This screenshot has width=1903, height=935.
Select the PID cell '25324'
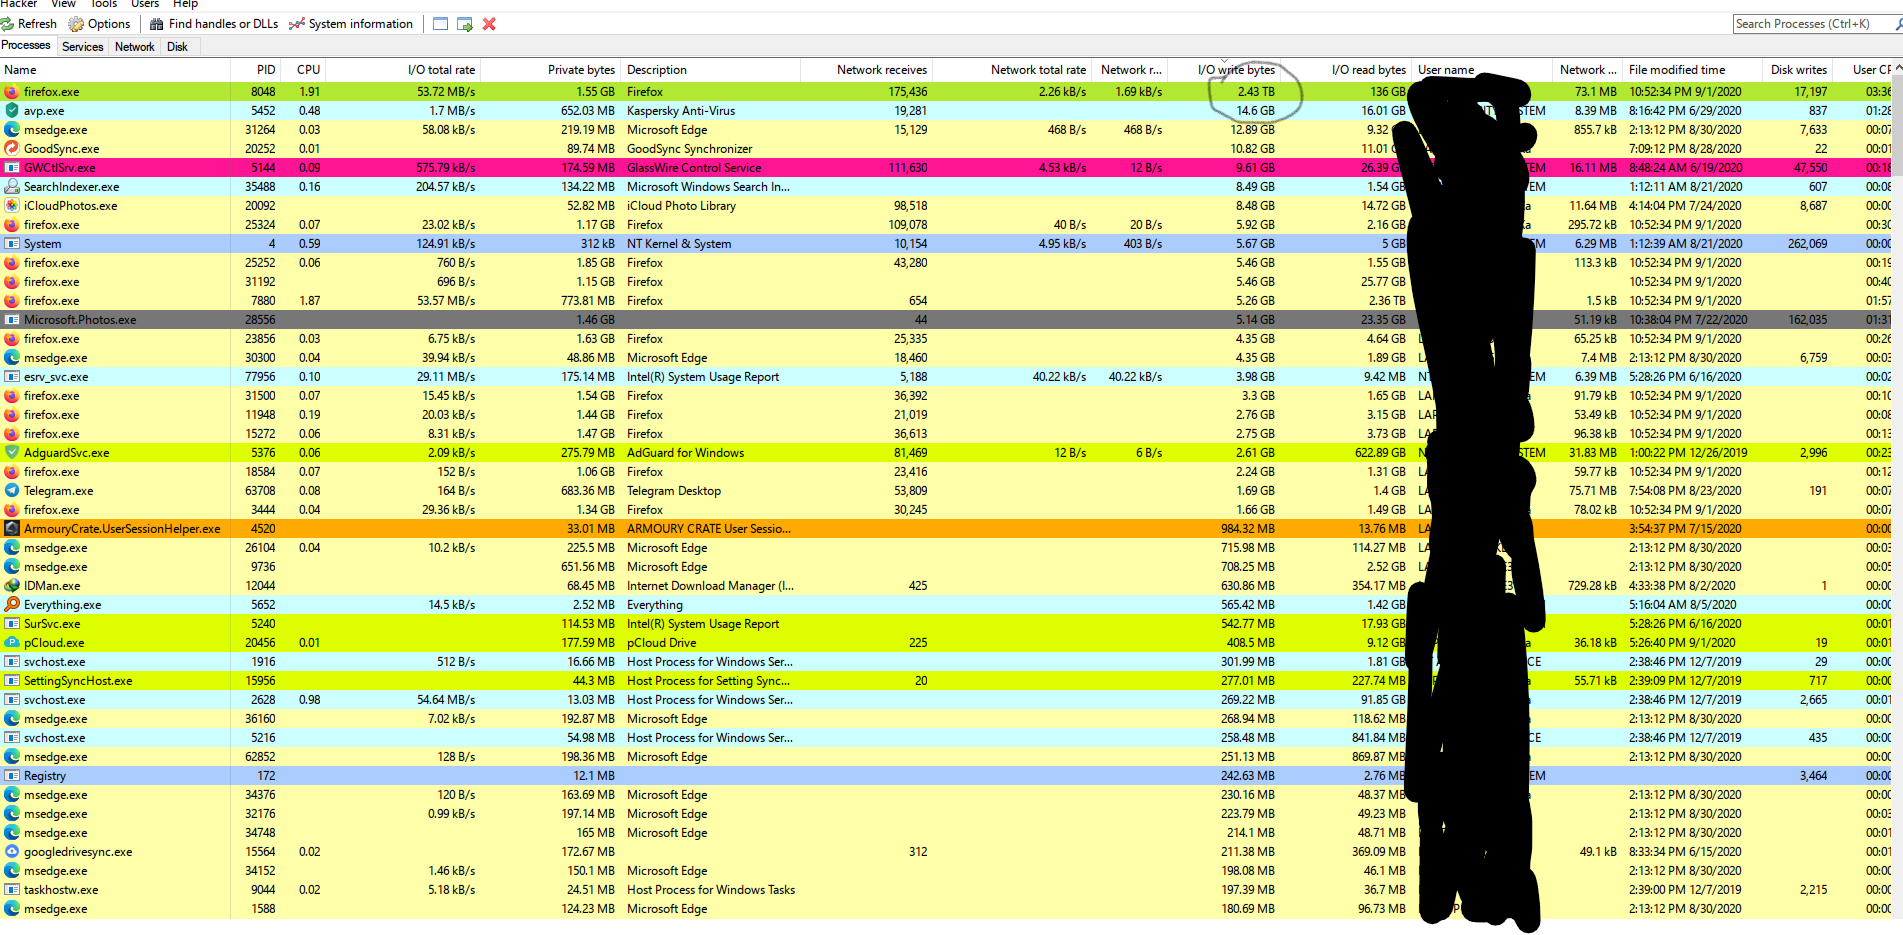[260, 225]
